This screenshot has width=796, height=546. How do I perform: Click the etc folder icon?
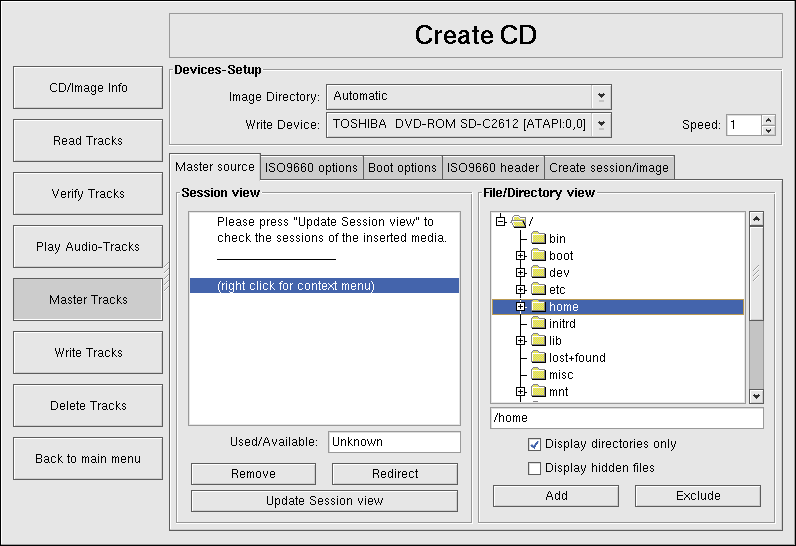coord(538,290)
